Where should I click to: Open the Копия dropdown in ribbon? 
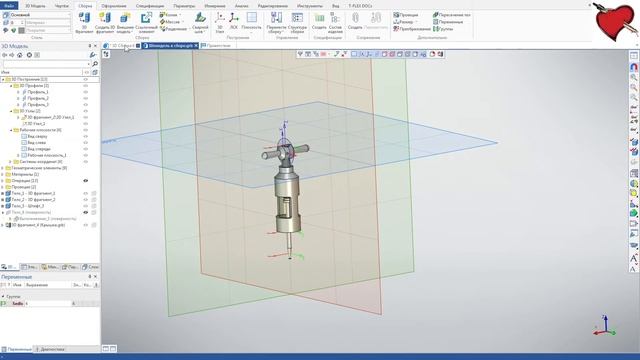click(171, 15)
